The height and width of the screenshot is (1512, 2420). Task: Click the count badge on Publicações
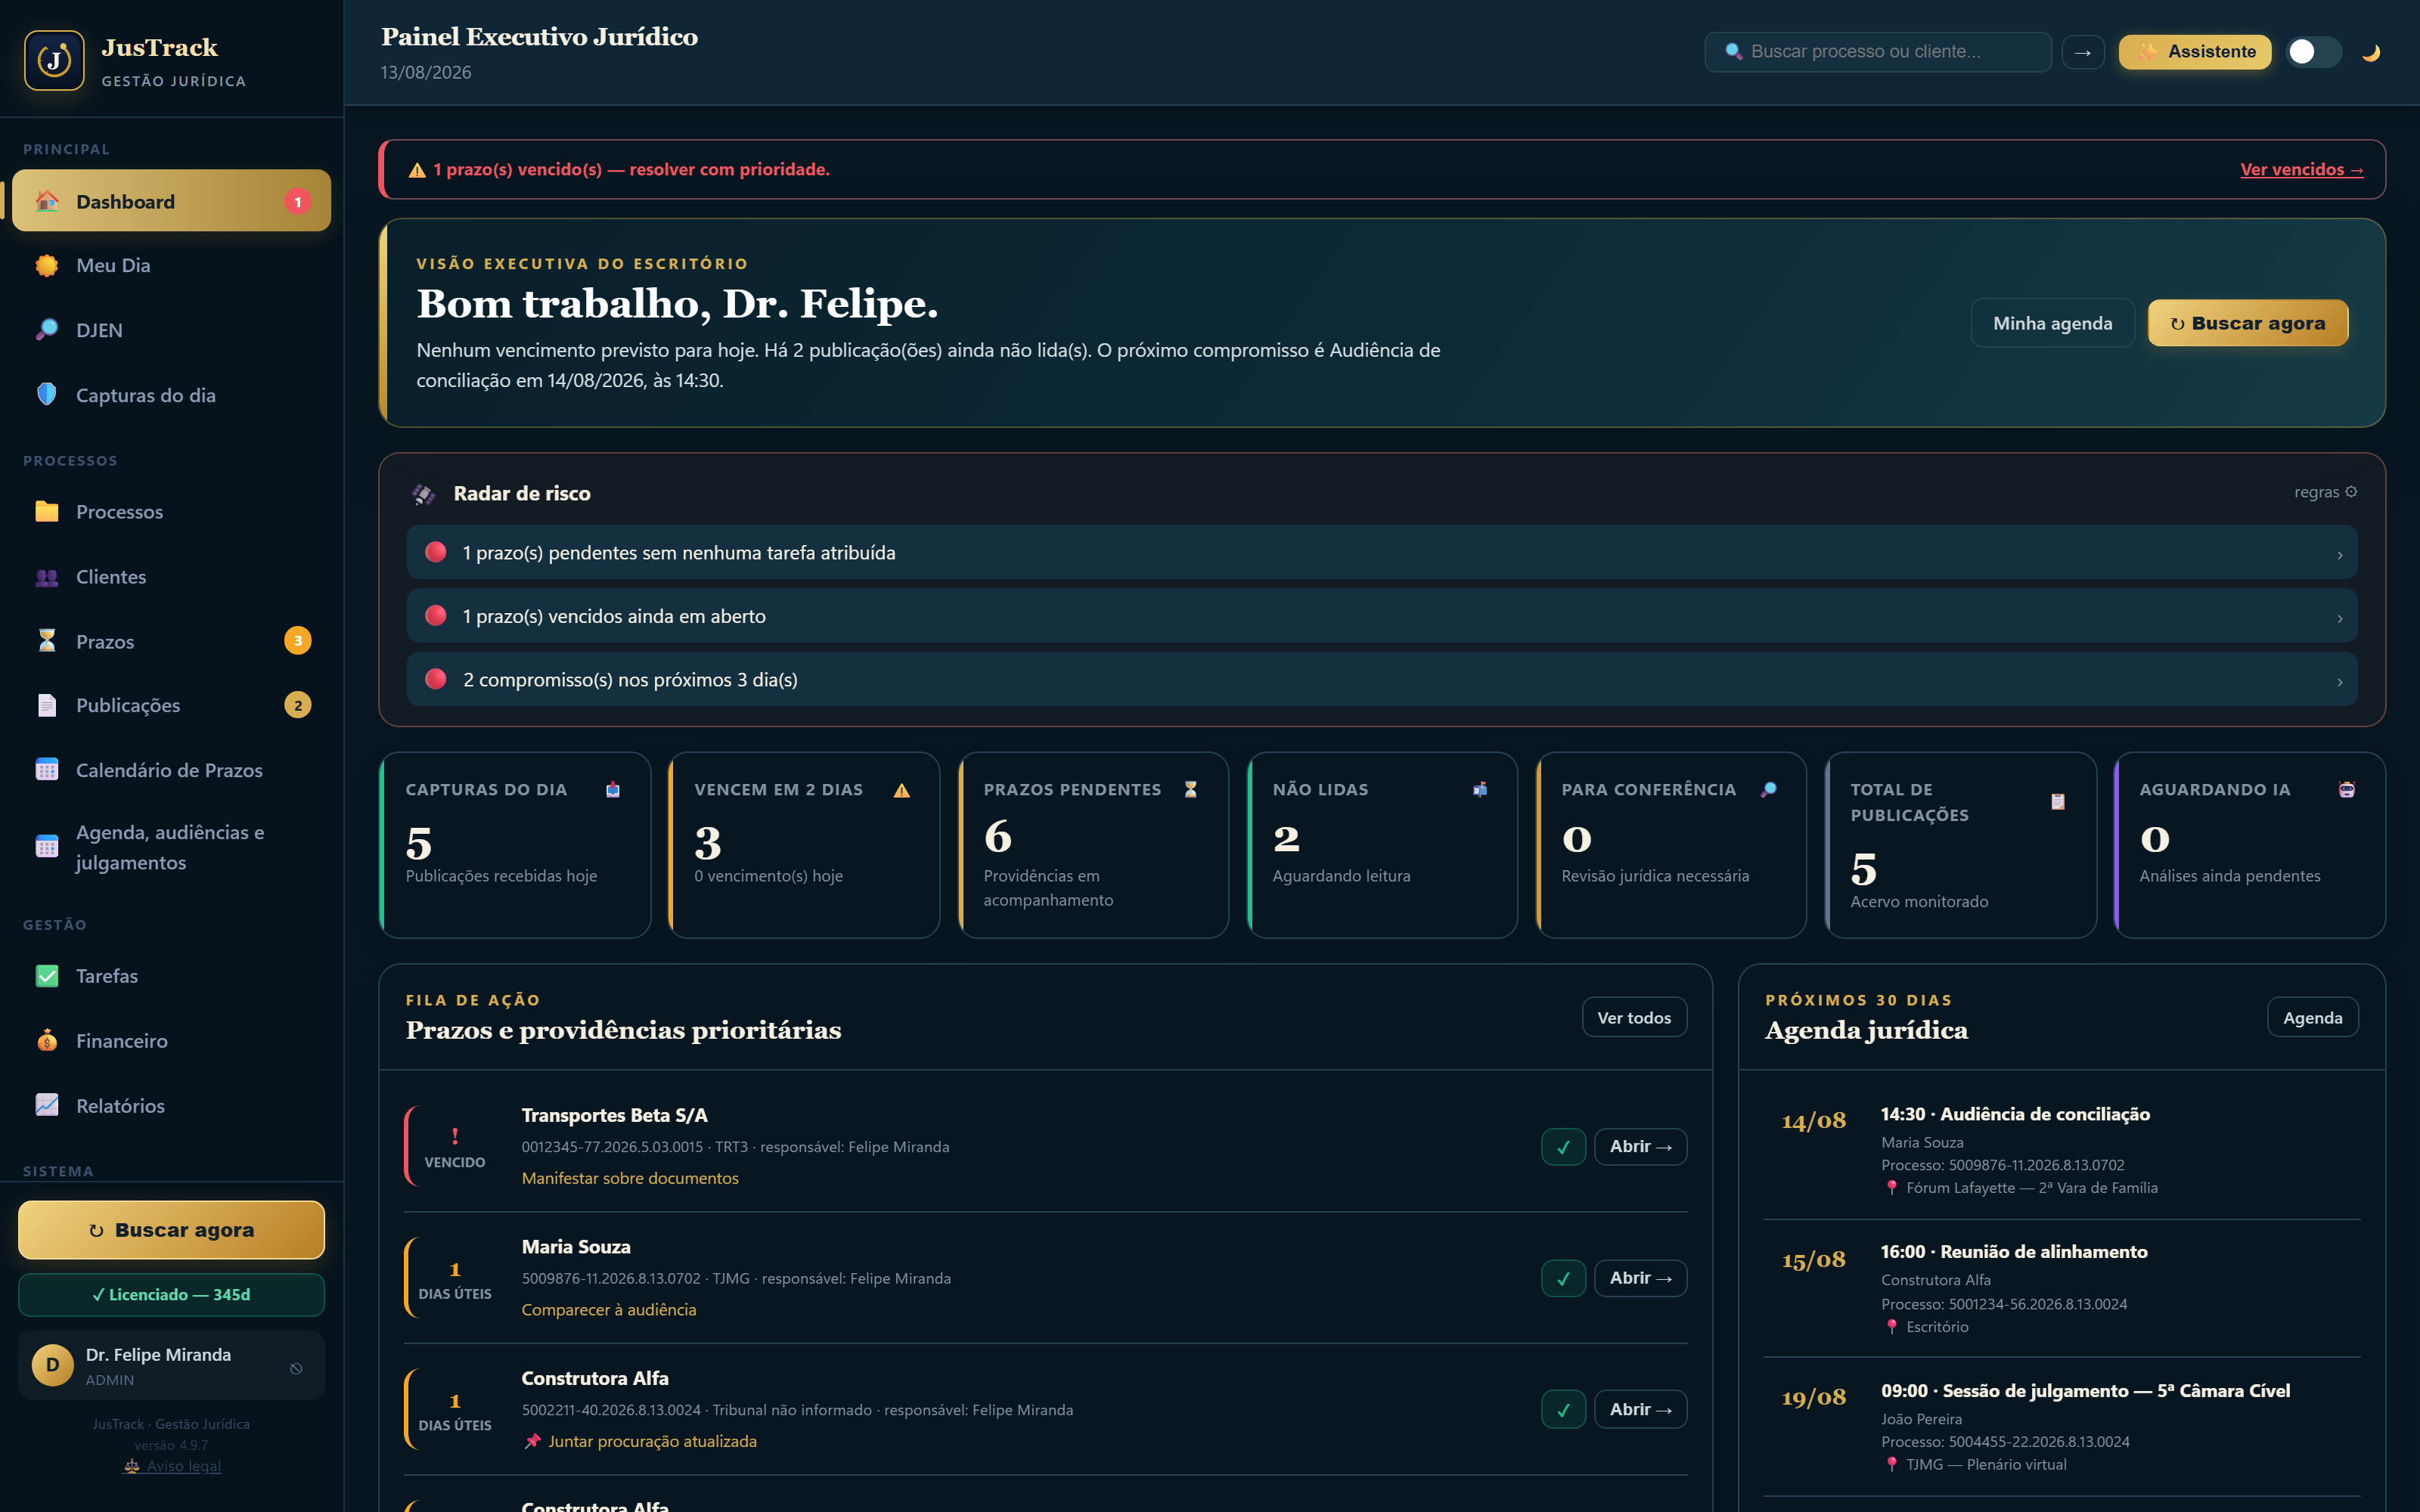pyautogui.click(x=297, y=705)
